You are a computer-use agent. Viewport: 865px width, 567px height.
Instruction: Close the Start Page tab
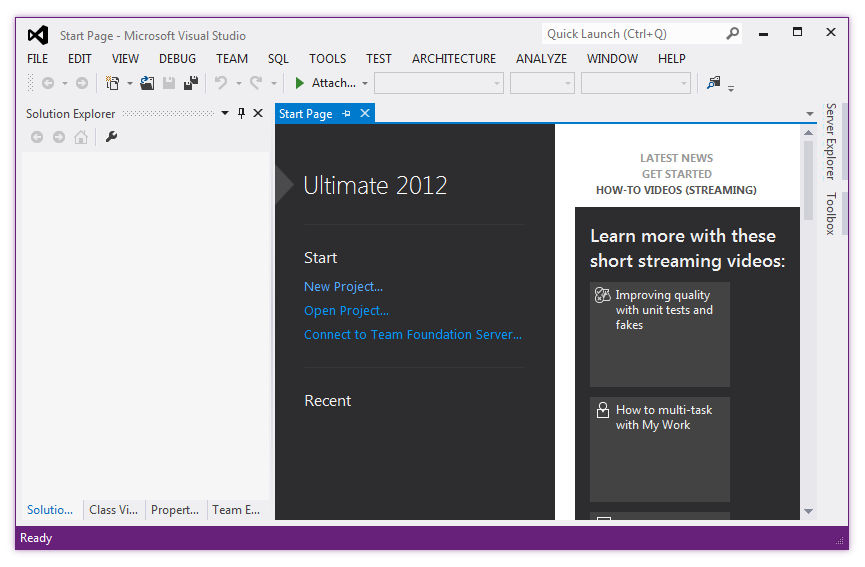point(365,113)
